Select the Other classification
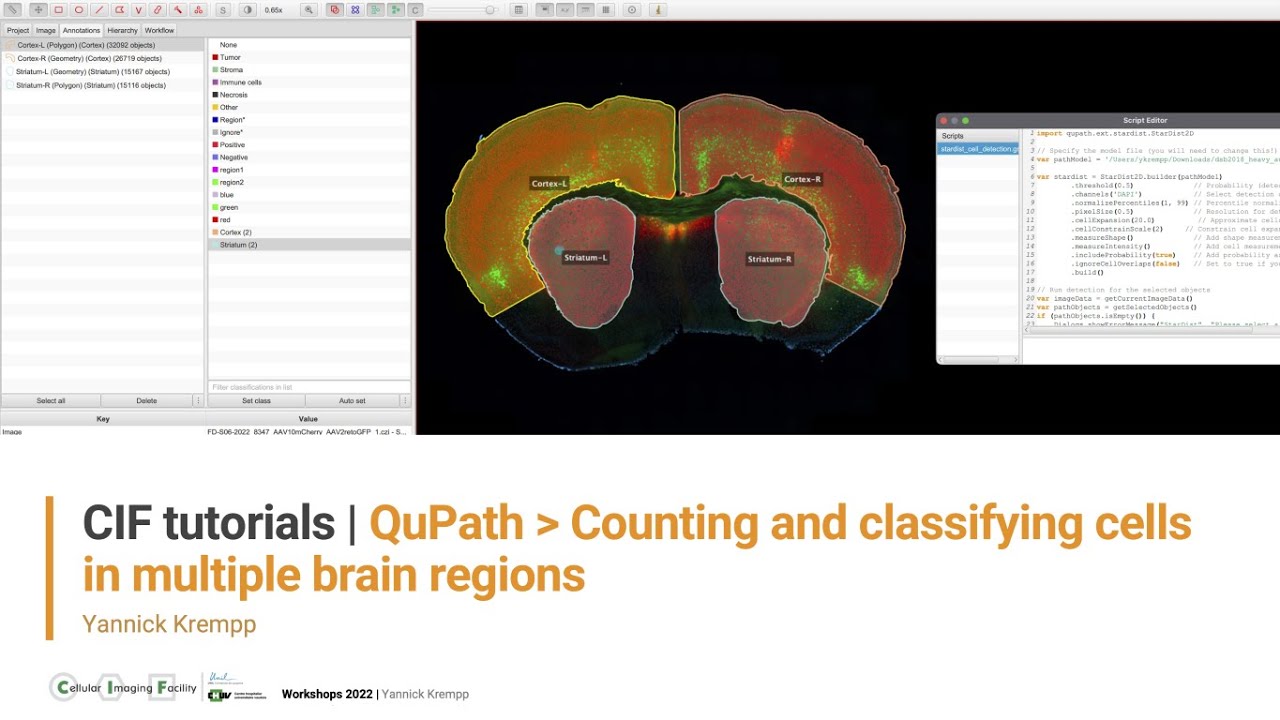This screenshot has height=720, width=1280. coord(309,107)
